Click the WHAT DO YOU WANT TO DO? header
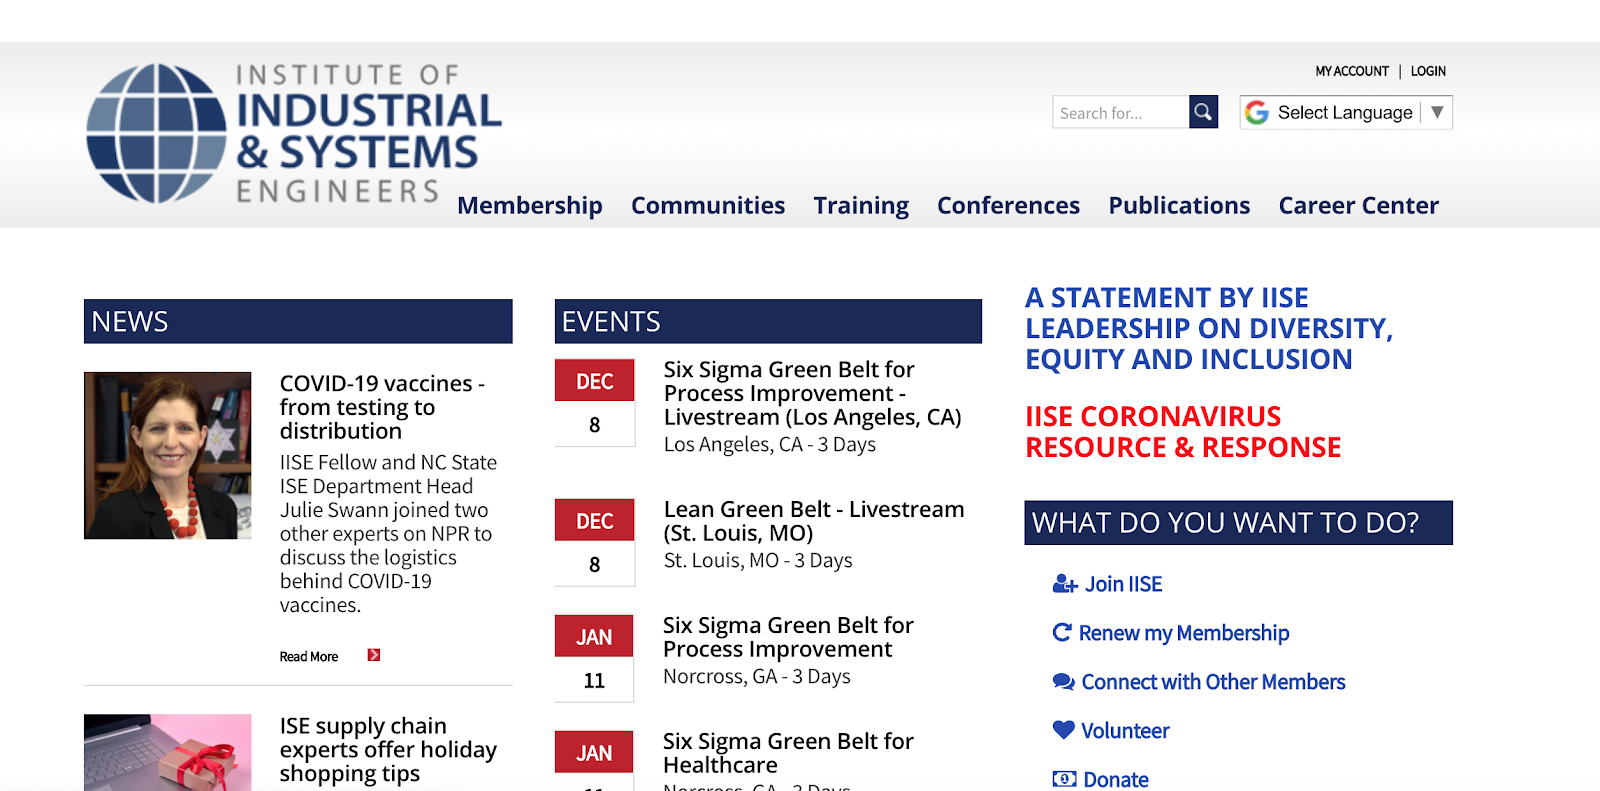Image resolution: width=1600 pixels, height=791 pixels. click(1238, 523)
